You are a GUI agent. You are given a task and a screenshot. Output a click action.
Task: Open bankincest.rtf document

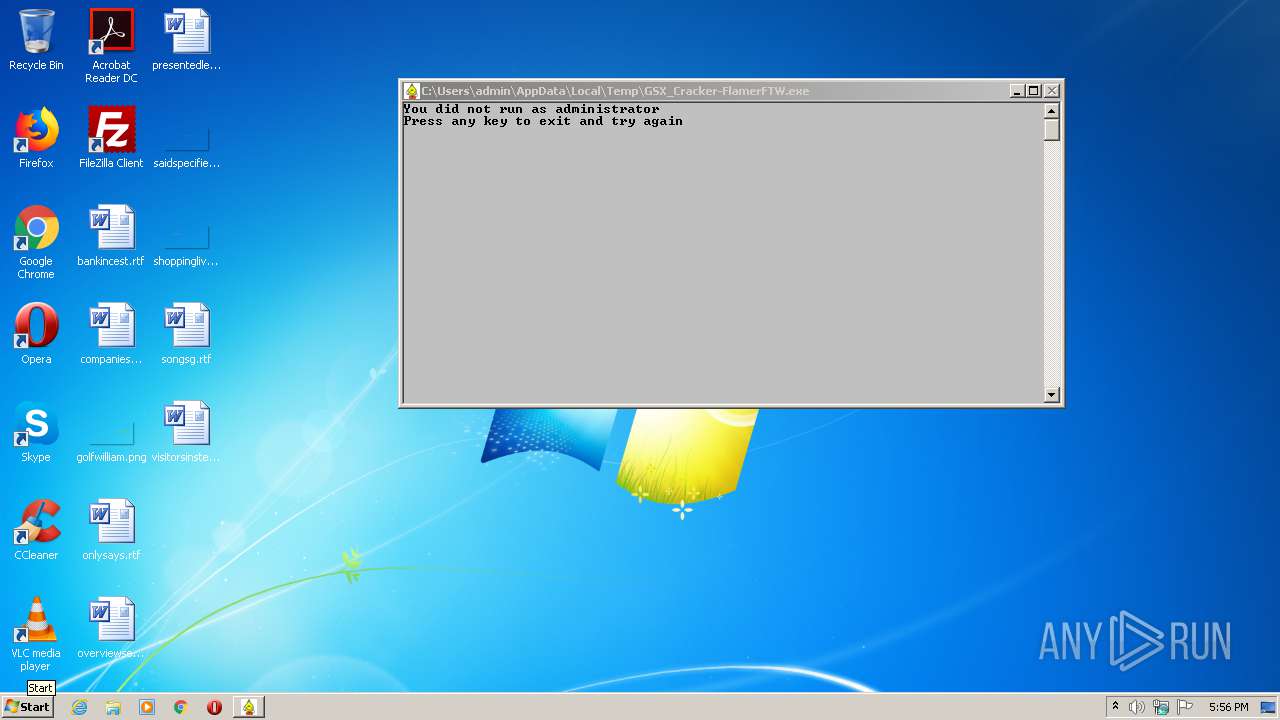pyautogui.click(x=111, y=236)
